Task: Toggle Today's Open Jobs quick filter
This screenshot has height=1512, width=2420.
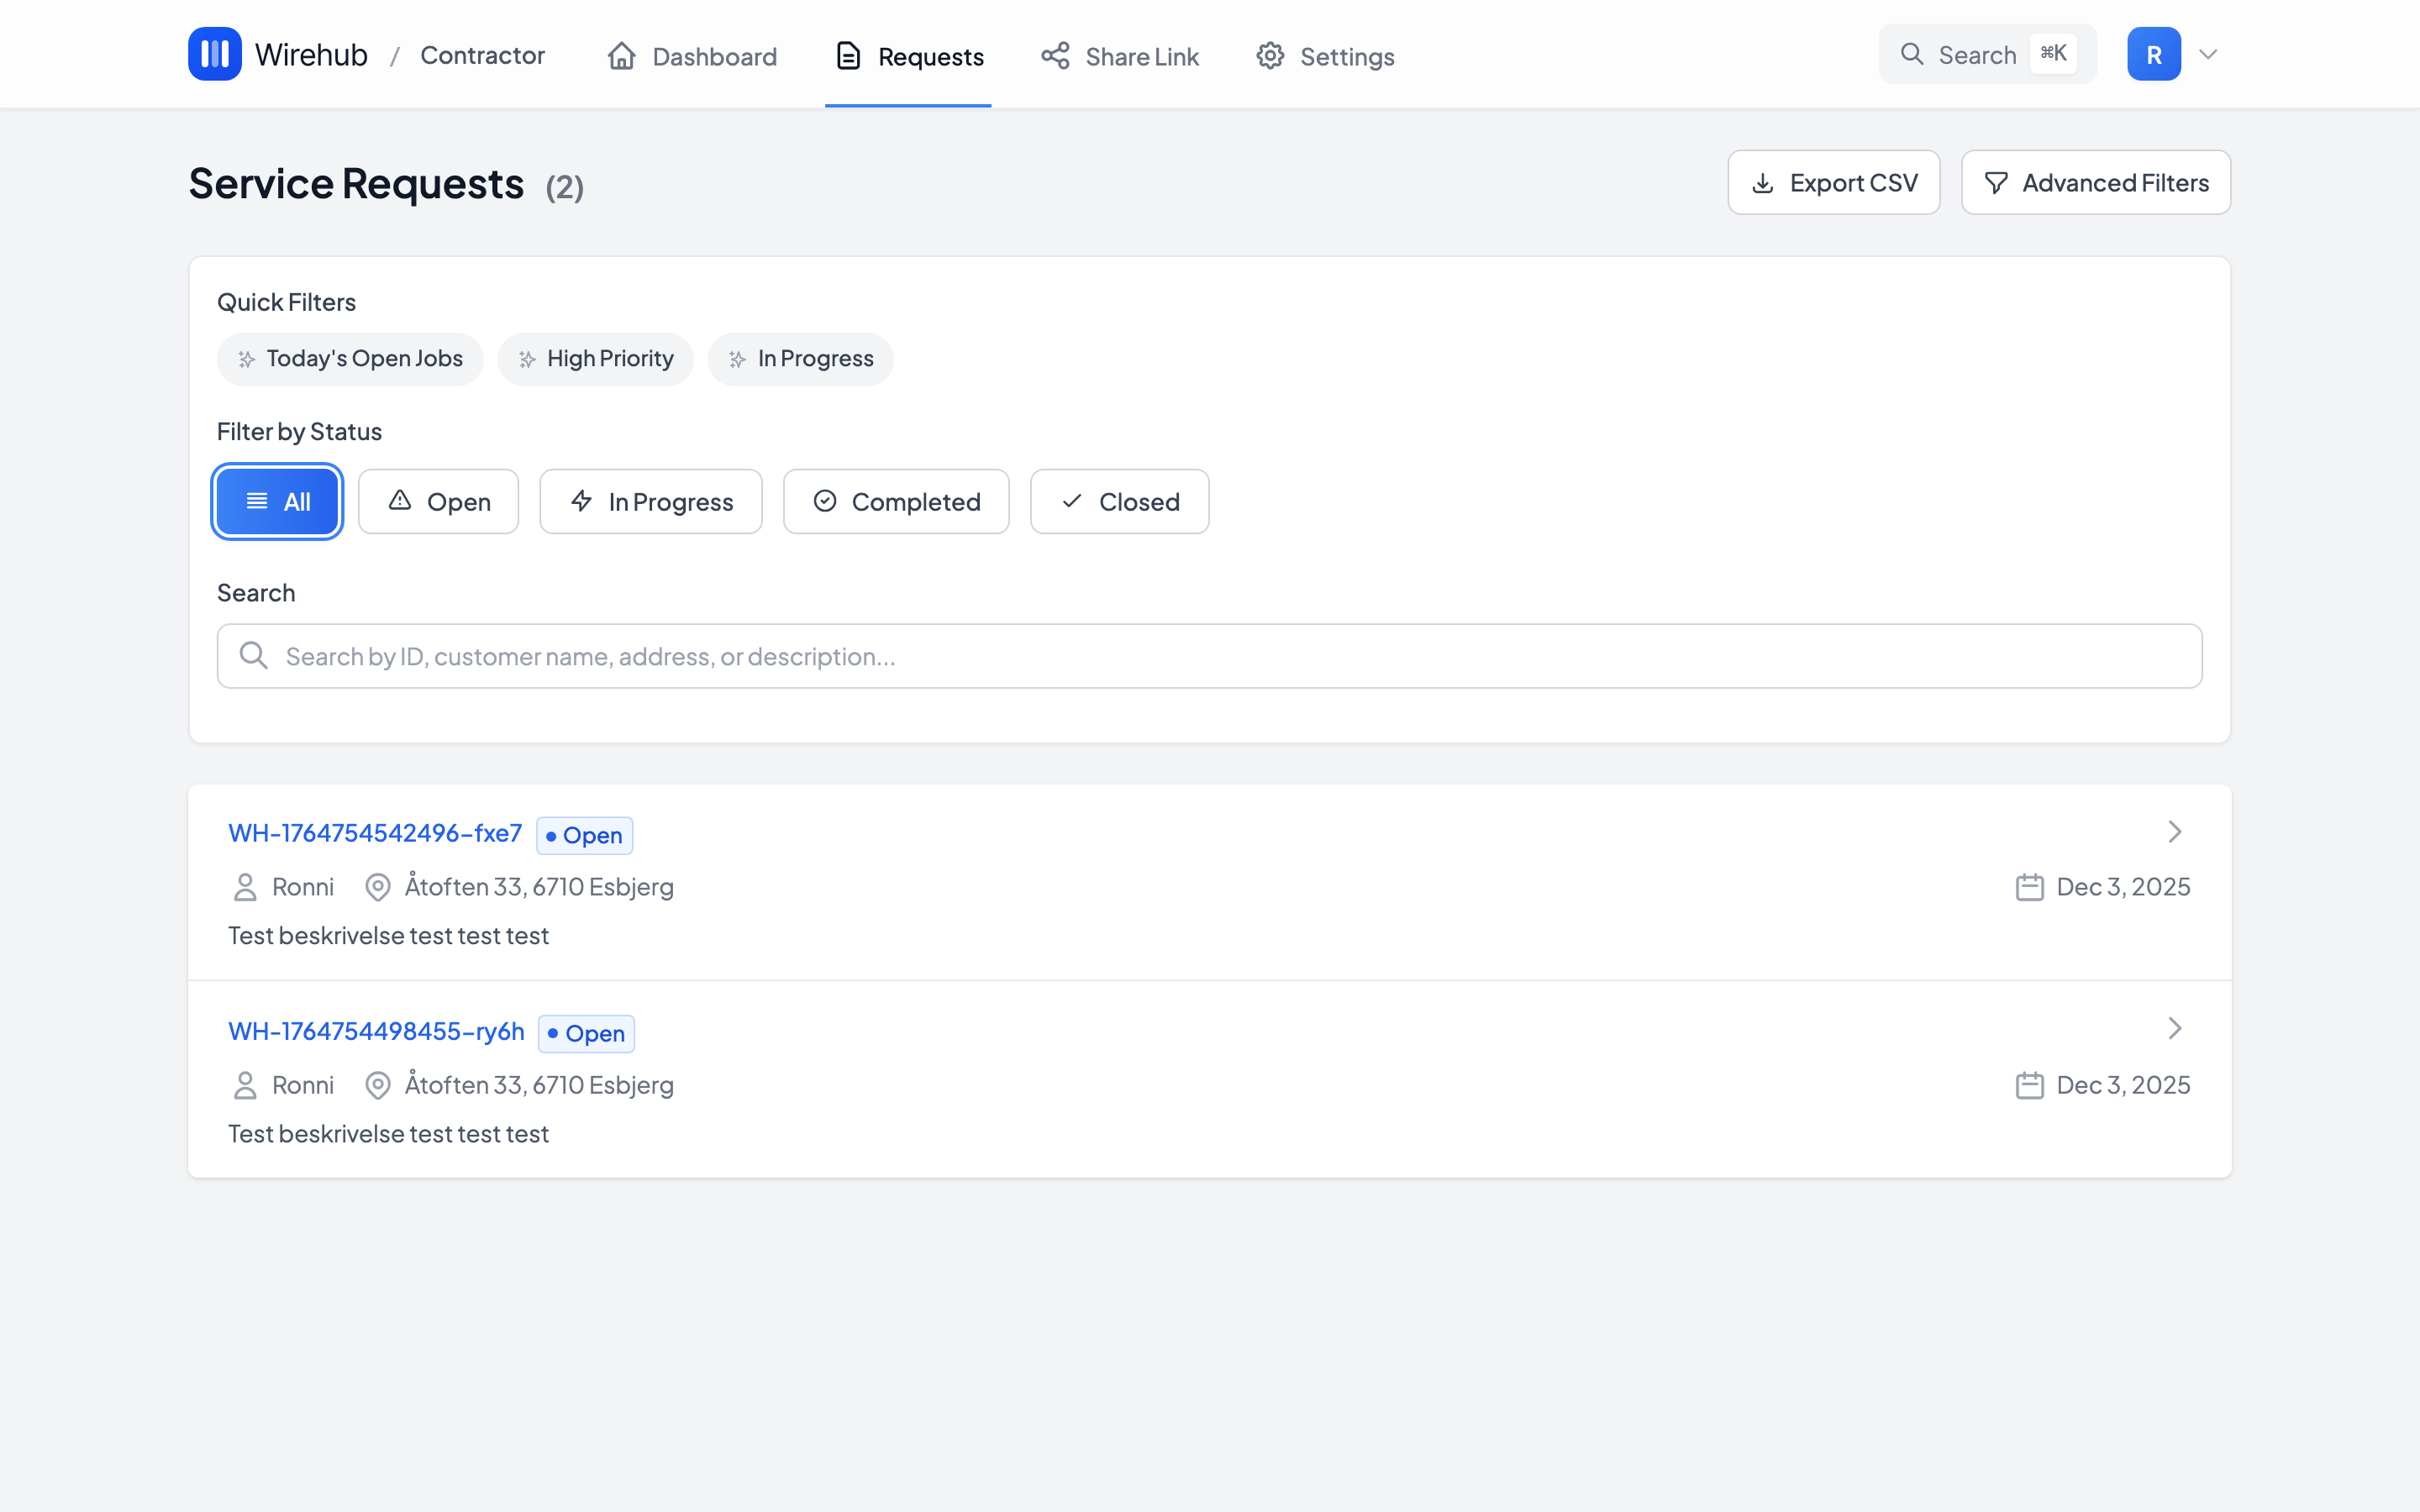Action: point(350,359)
